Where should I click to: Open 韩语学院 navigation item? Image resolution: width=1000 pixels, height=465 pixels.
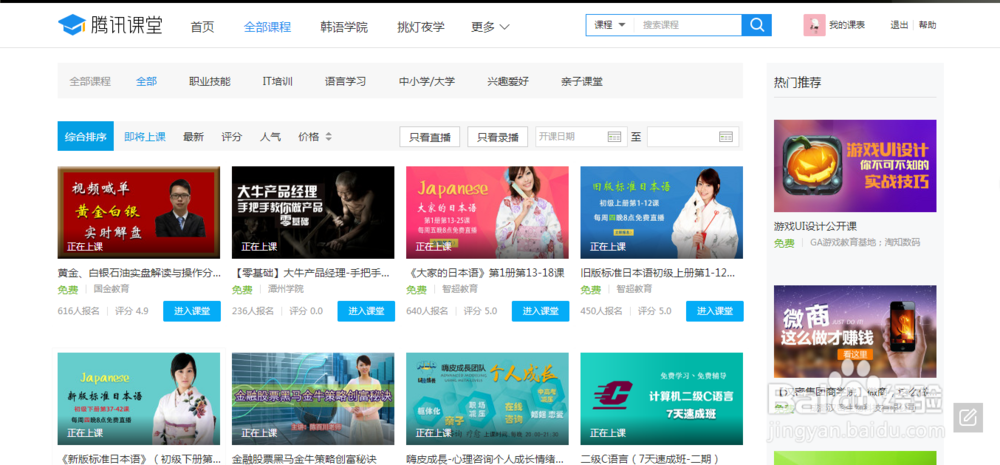[x=344, y=27]
